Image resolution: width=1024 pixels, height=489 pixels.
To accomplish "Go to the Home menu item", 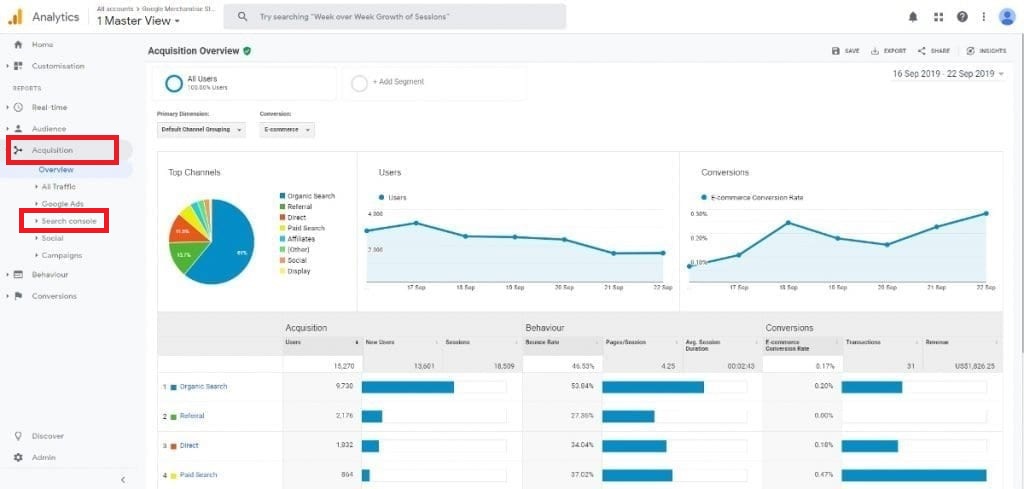I will pos(42,44).
